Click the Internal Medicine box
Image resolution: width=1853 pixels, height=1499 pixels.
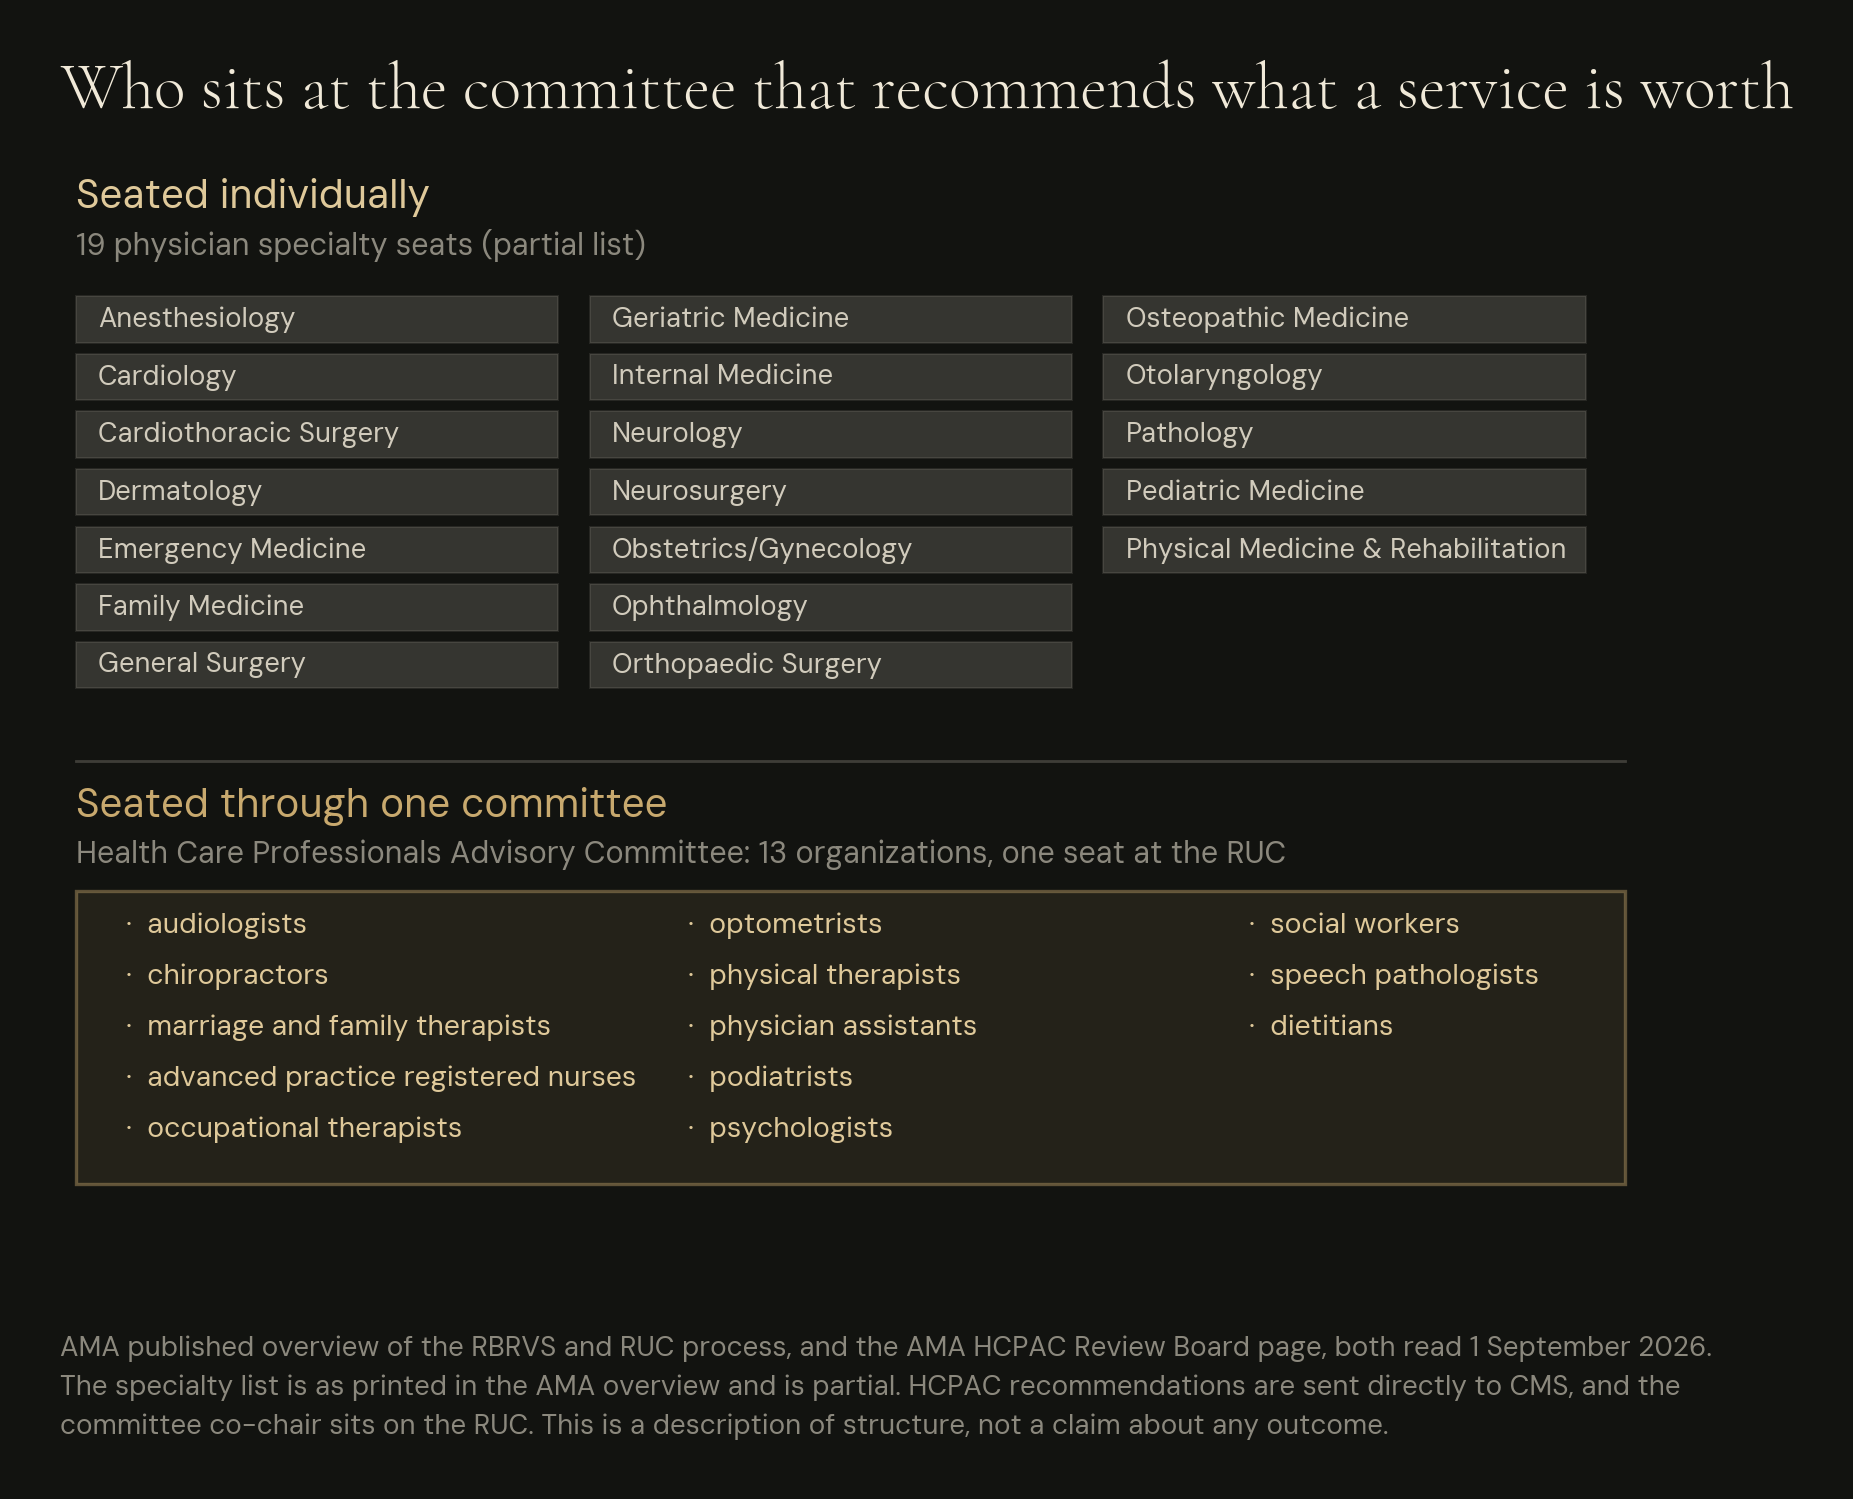pos(830,377)
